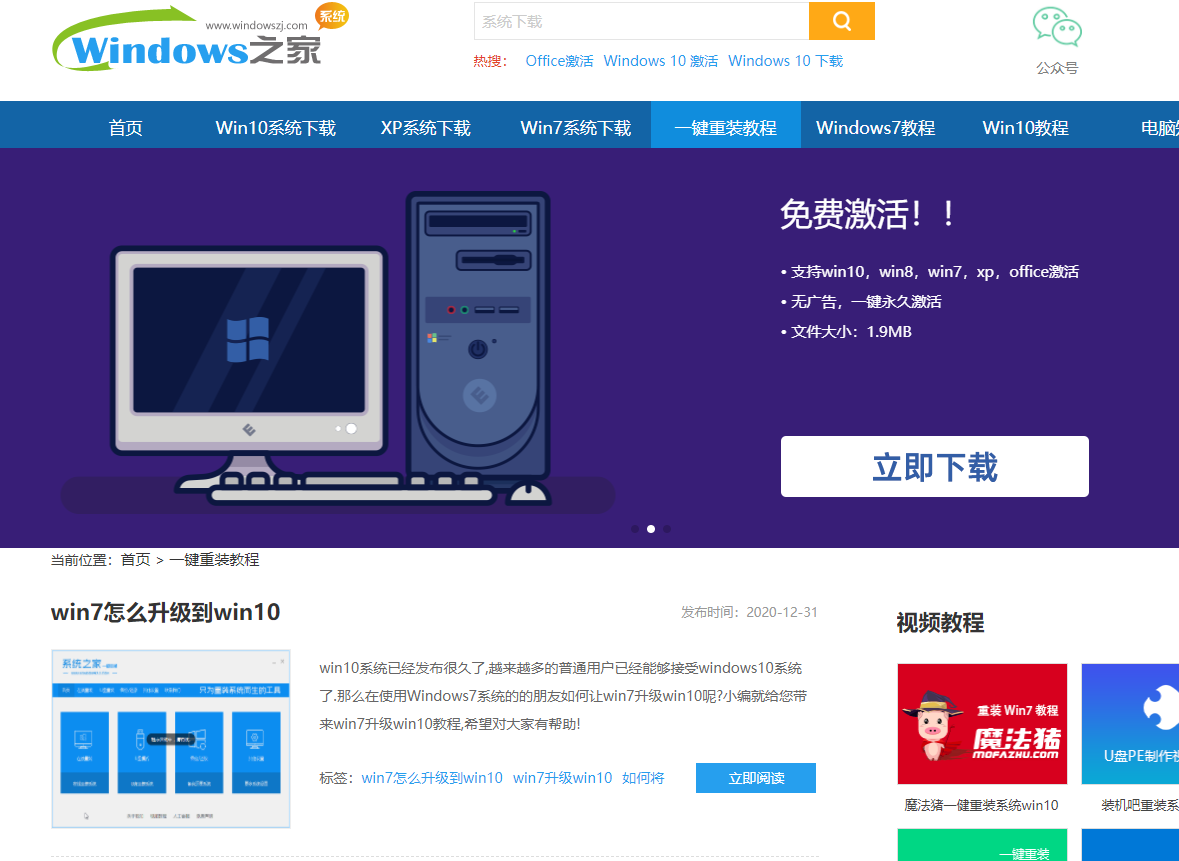This screenshot has width=1179, height=861.
Task: Click the 魔法猪 video tutorial thumbnail
Action: 981,723
